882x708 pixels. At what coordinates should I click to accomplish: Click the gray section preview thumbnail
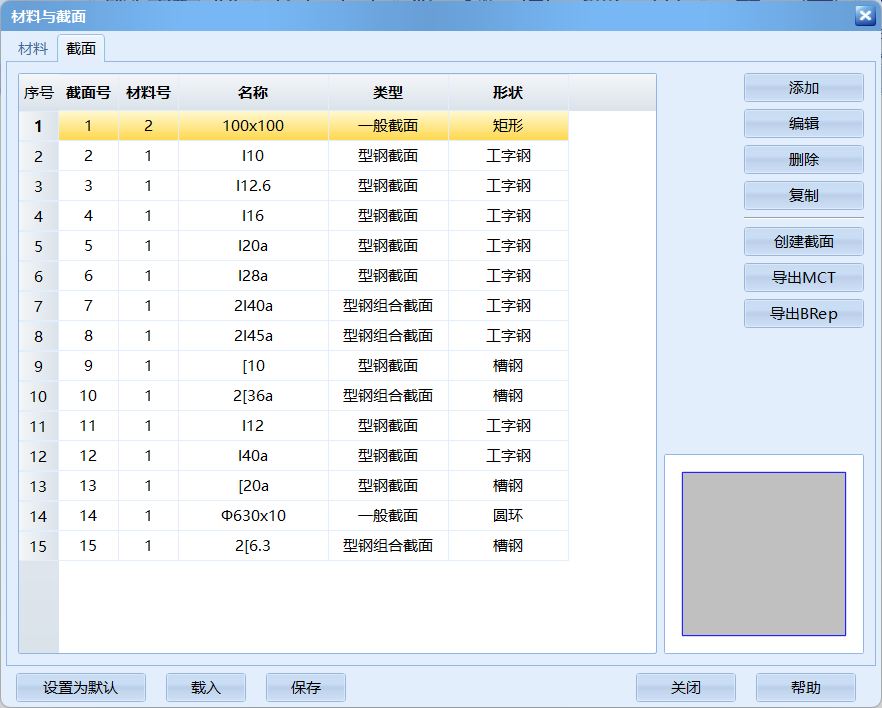pyautogui.click(x=763, y=553)
